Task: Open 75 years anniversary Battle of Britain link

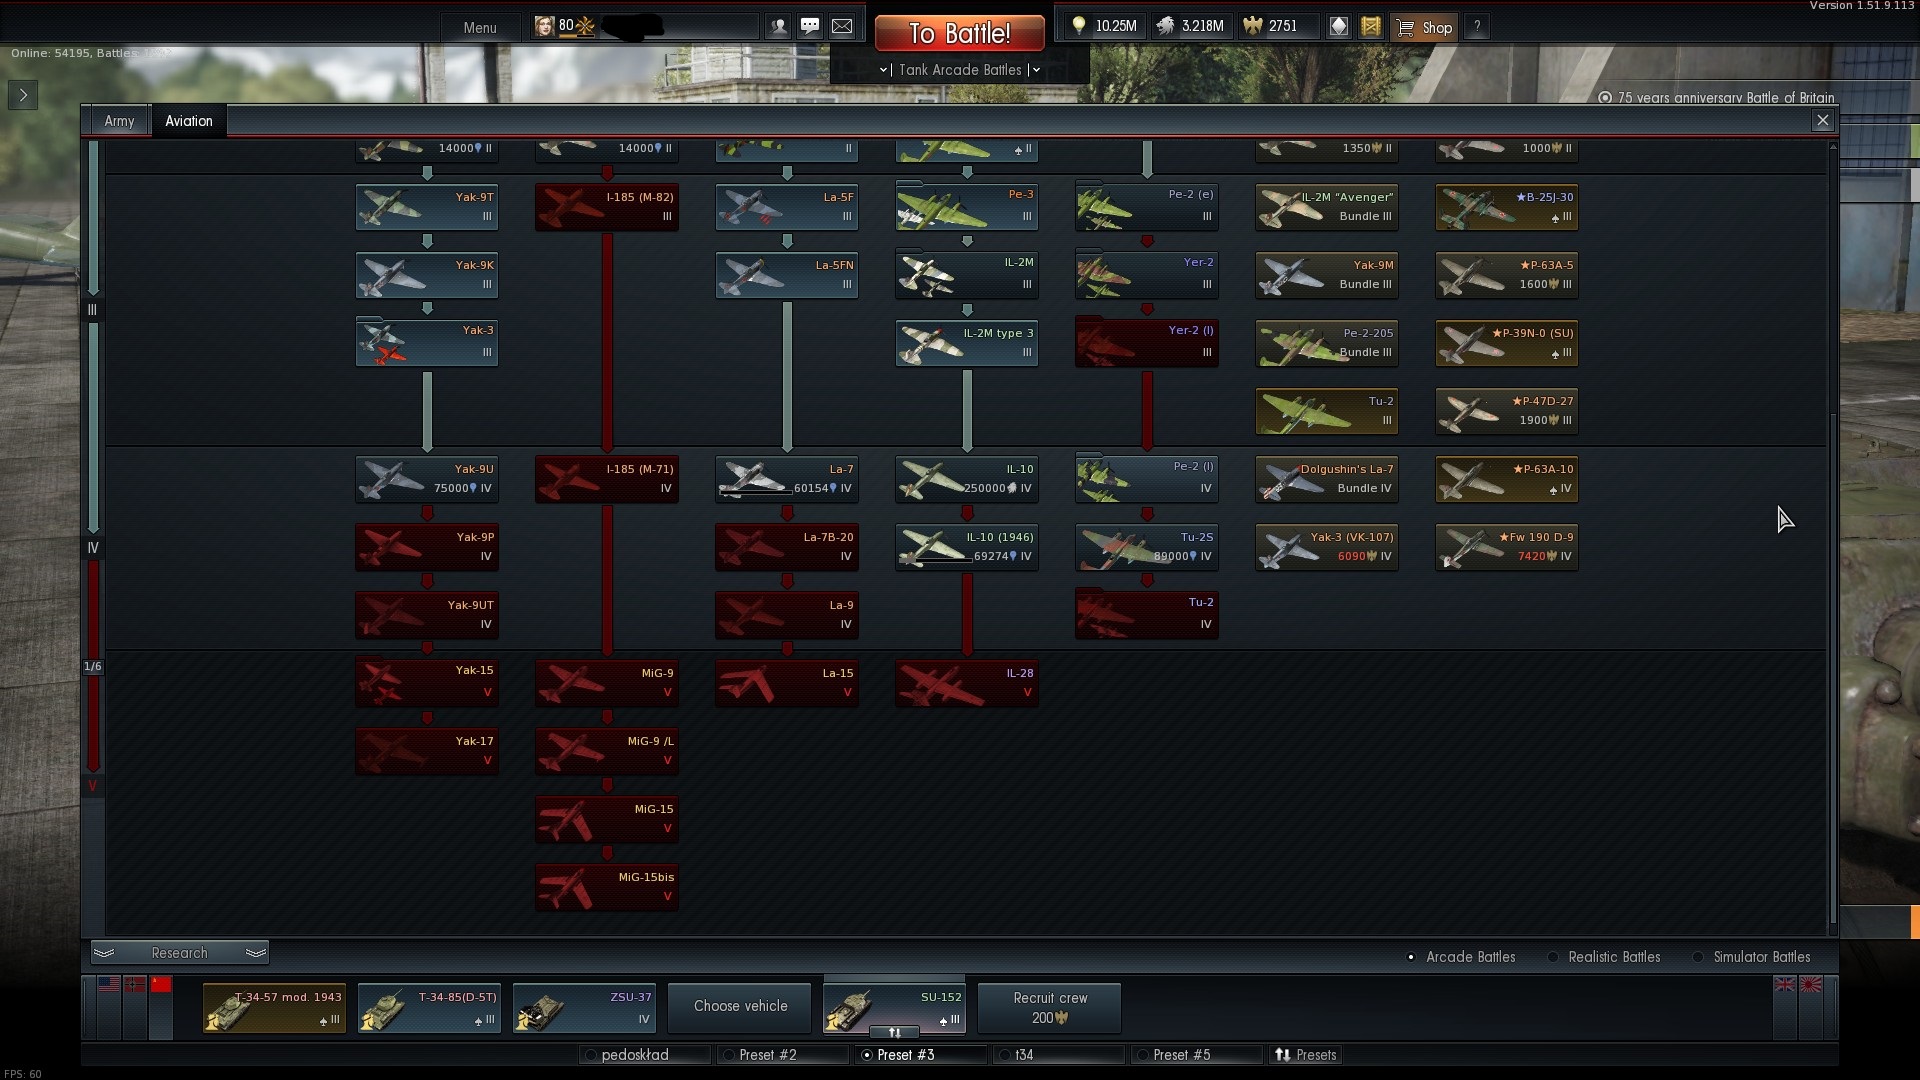Action: pos(1716,98)
